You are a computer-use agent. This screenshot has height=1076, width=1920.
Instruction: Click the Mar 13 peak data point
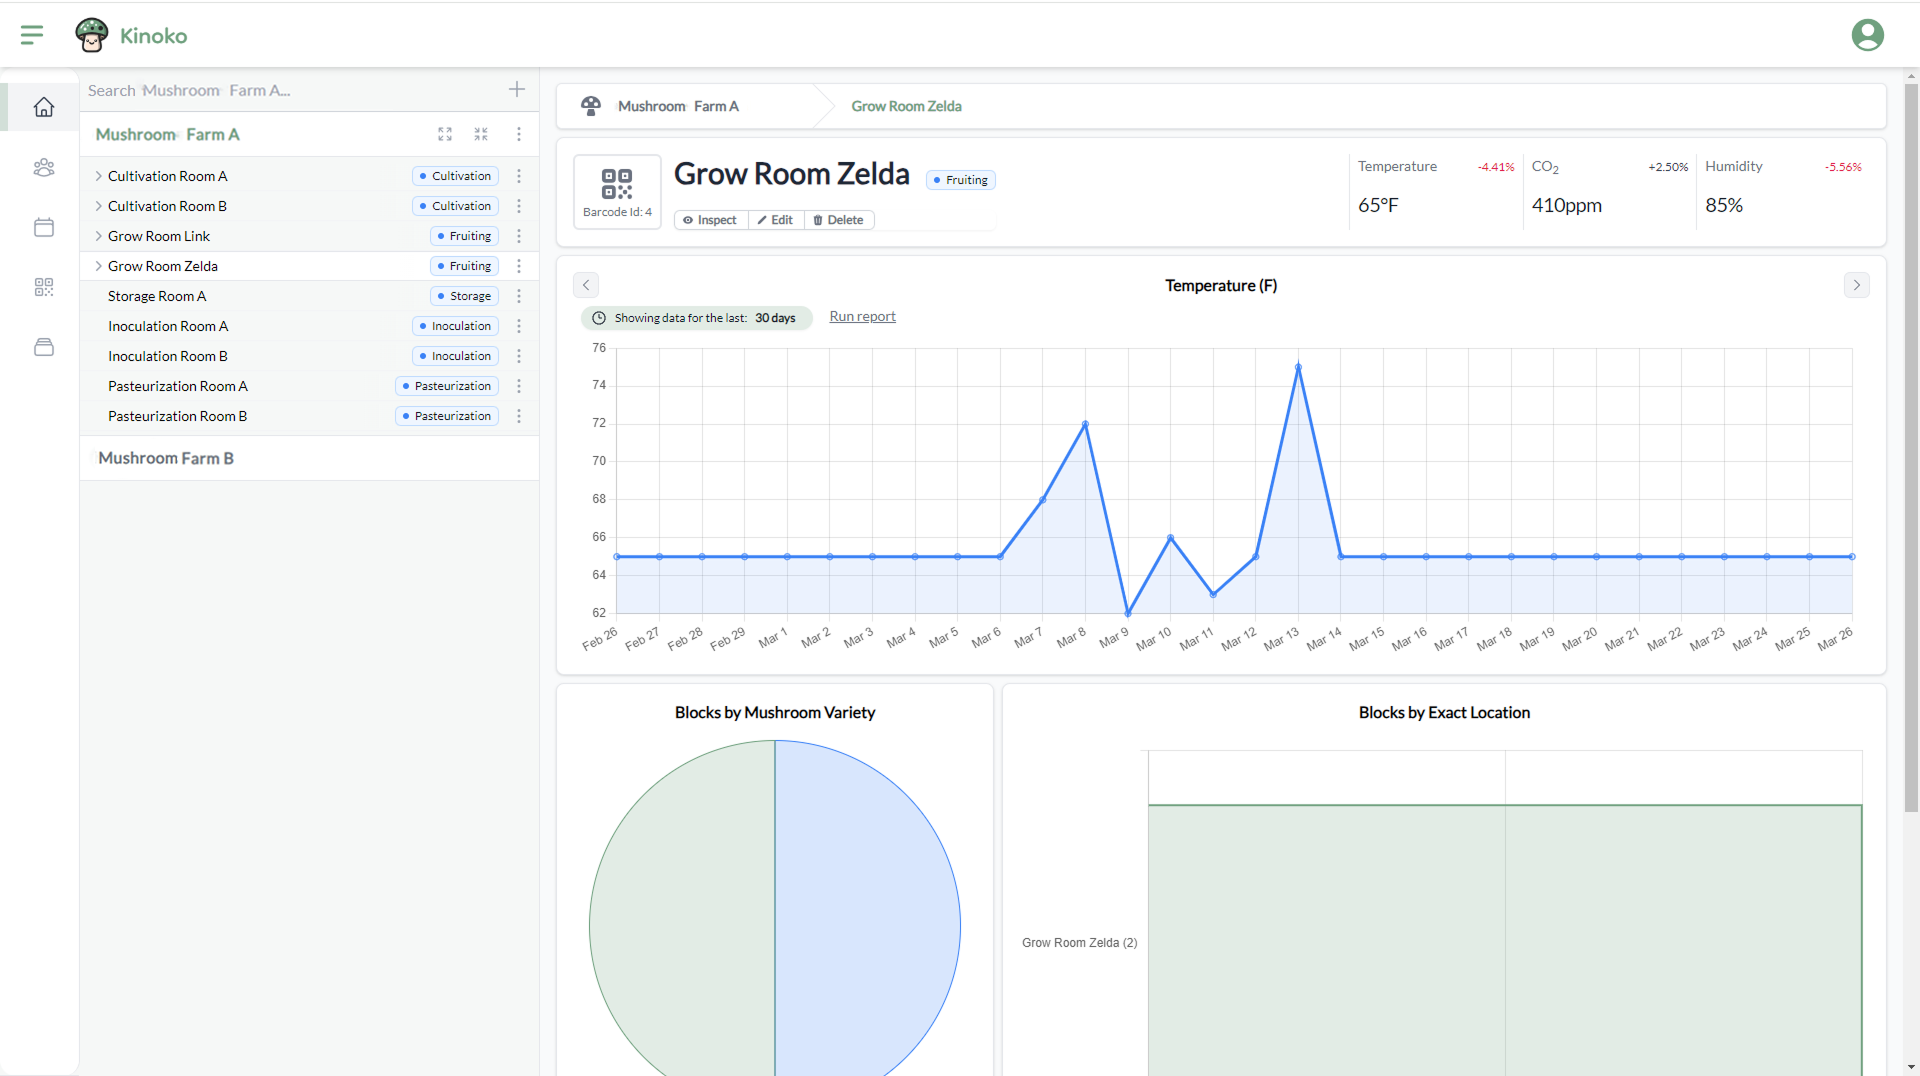[1298, 367]
